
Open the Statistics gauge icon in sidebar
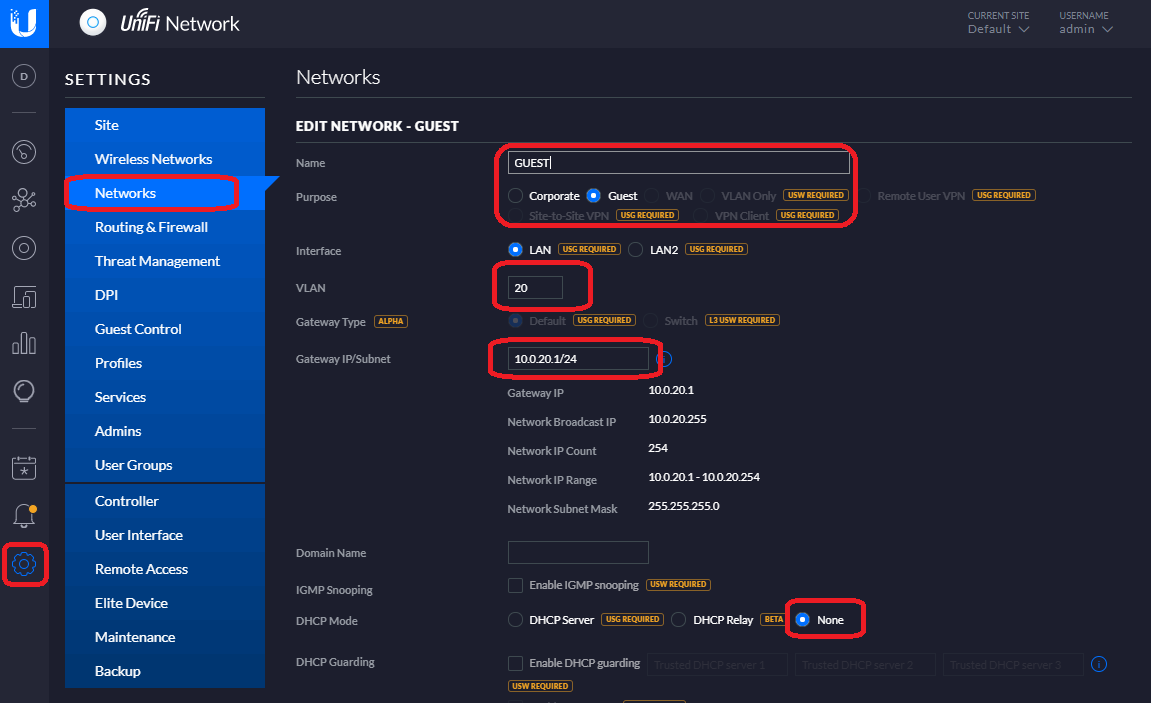click(x=24, y=152)
